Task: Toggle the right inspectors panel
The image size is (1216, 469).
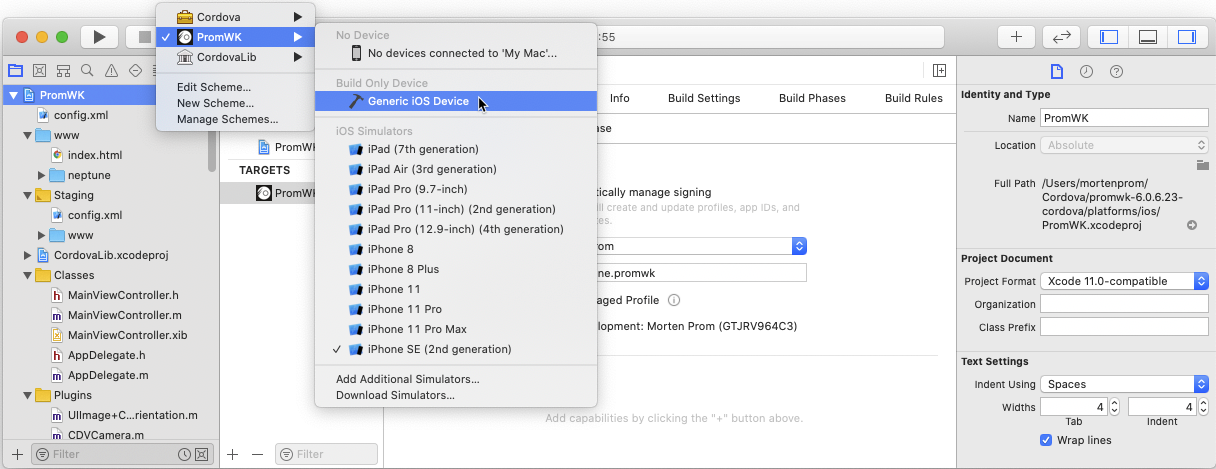Action: (x=1187, y=37)
